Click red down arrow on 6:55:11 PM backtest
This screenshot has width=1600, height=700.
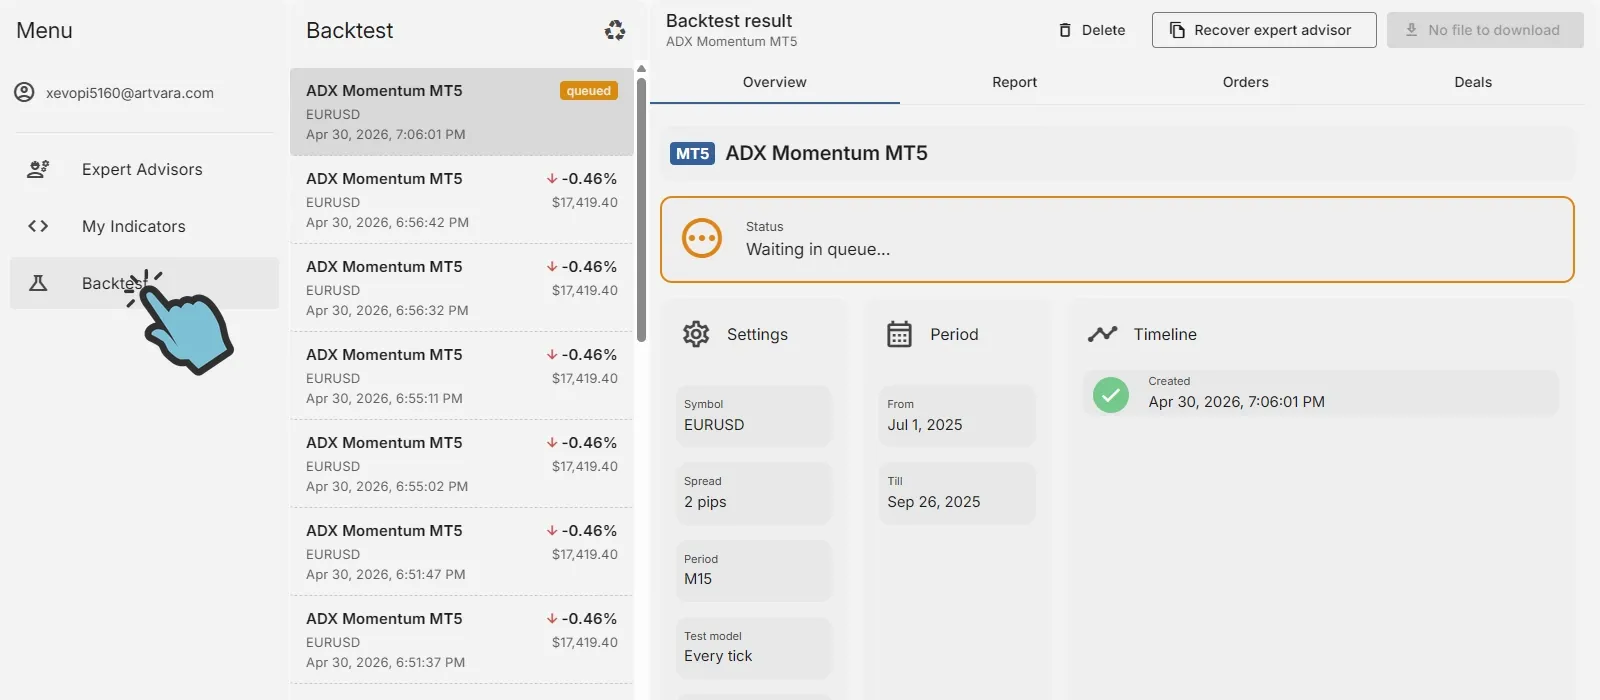pos(552,355)
